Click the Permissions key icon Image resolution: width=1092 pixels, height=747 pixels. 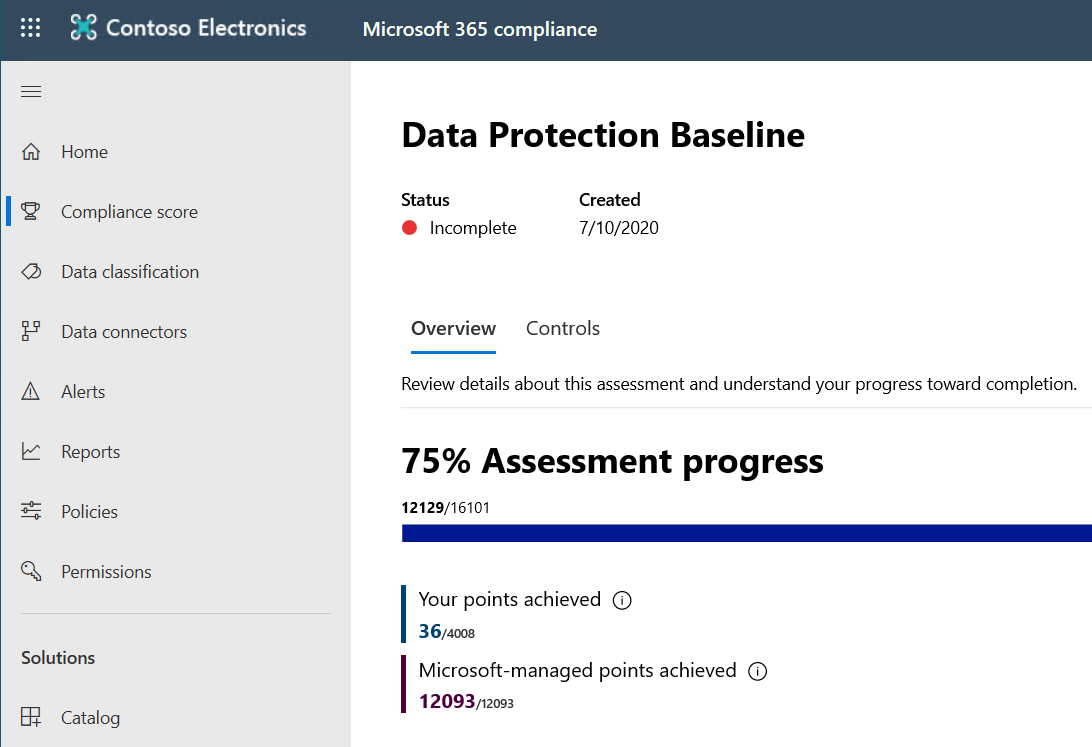(31, 571)
